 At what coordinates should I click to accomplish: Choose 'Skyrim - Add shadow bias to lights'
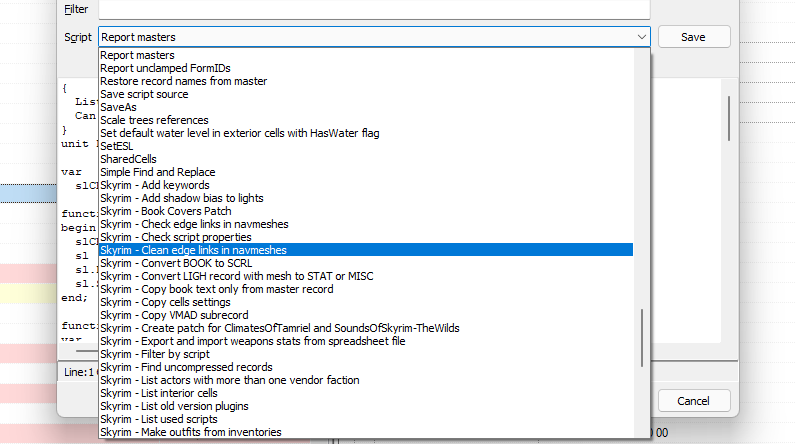pyautogui.click(x=366, y=198)
